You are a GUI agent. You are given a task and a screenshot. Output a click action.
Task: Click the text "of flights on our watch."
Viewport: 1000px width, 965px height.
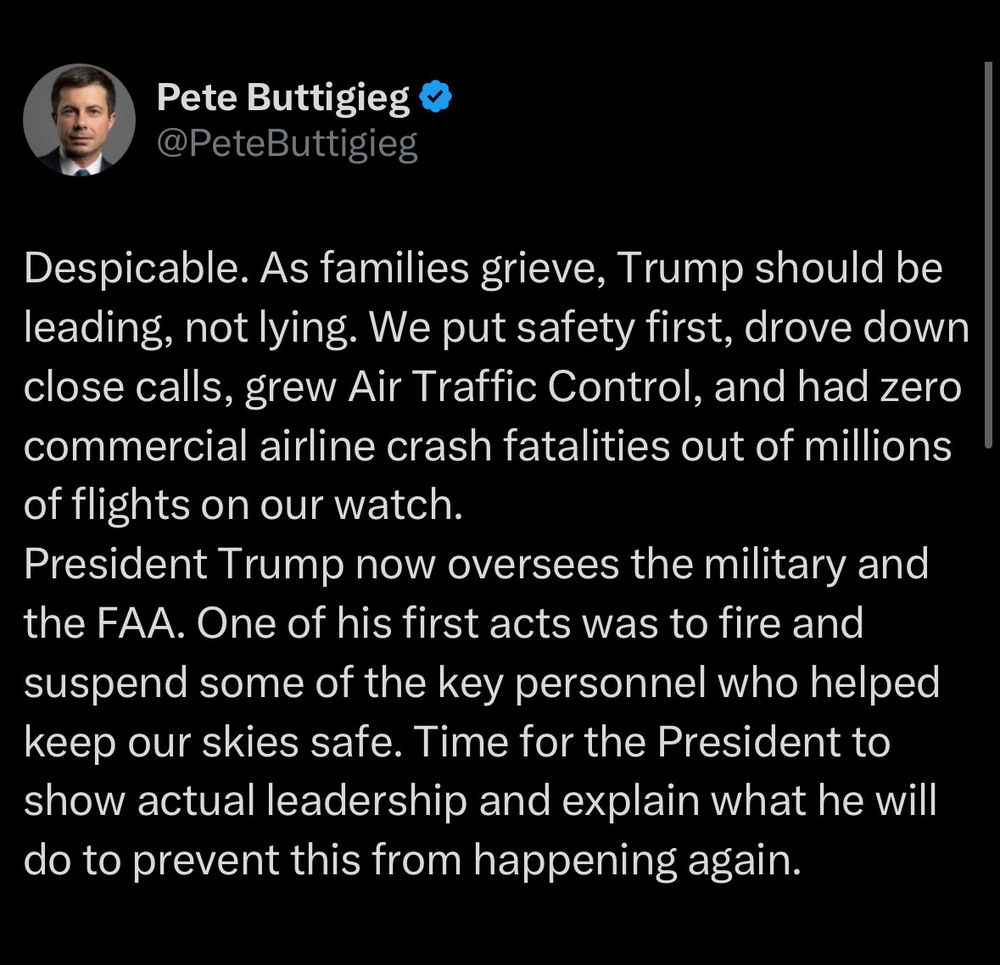click(243, 505)
